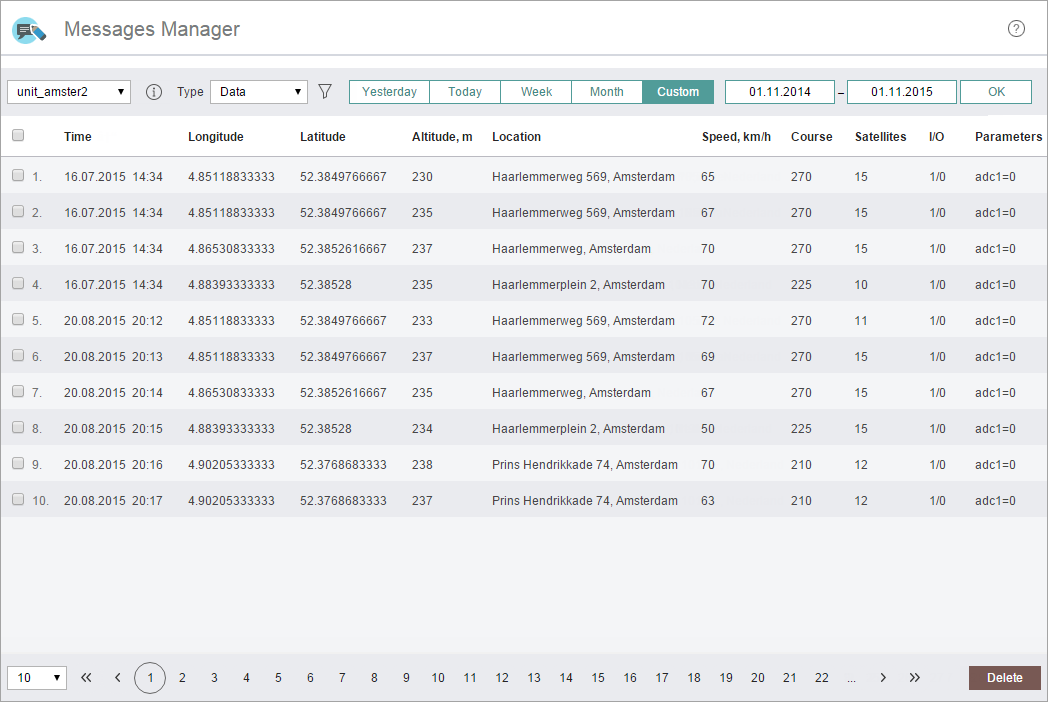This screenshot has height=702, width=1048.
Task: Expand the Type dropdown showing Data
Action: click(x=259, y=92)
